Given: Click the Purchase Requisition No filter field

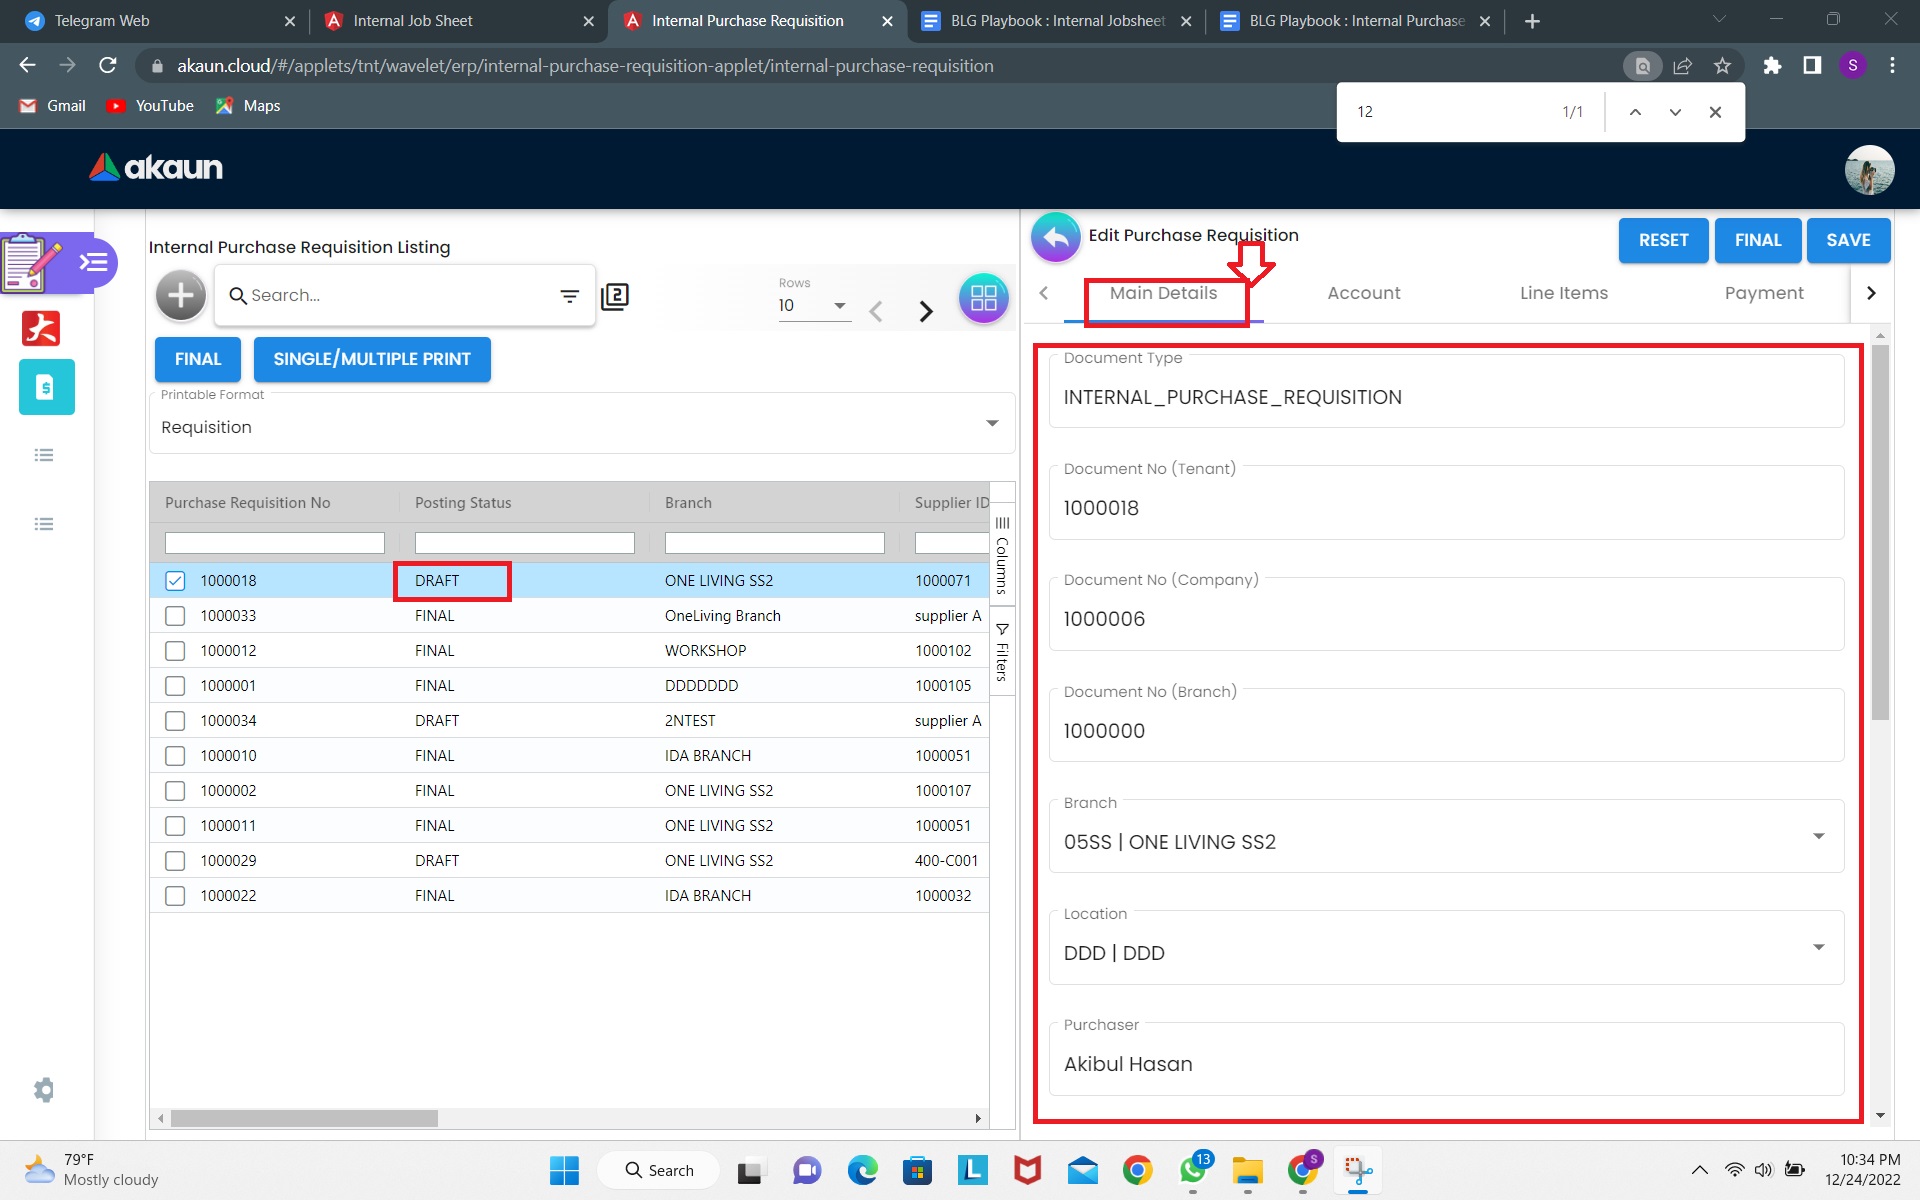Looking at the screenshot, I should [274, 543].
